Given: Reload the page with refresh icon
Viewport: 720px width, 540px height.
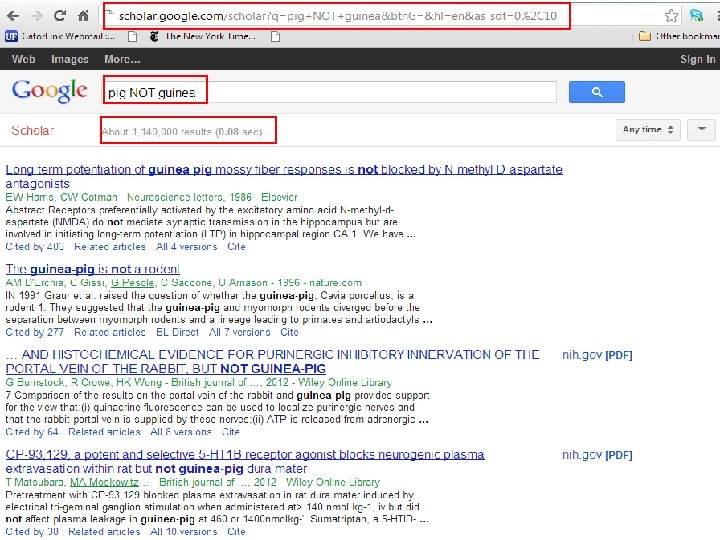Looking at the screenshot, I should click(60, 16).
